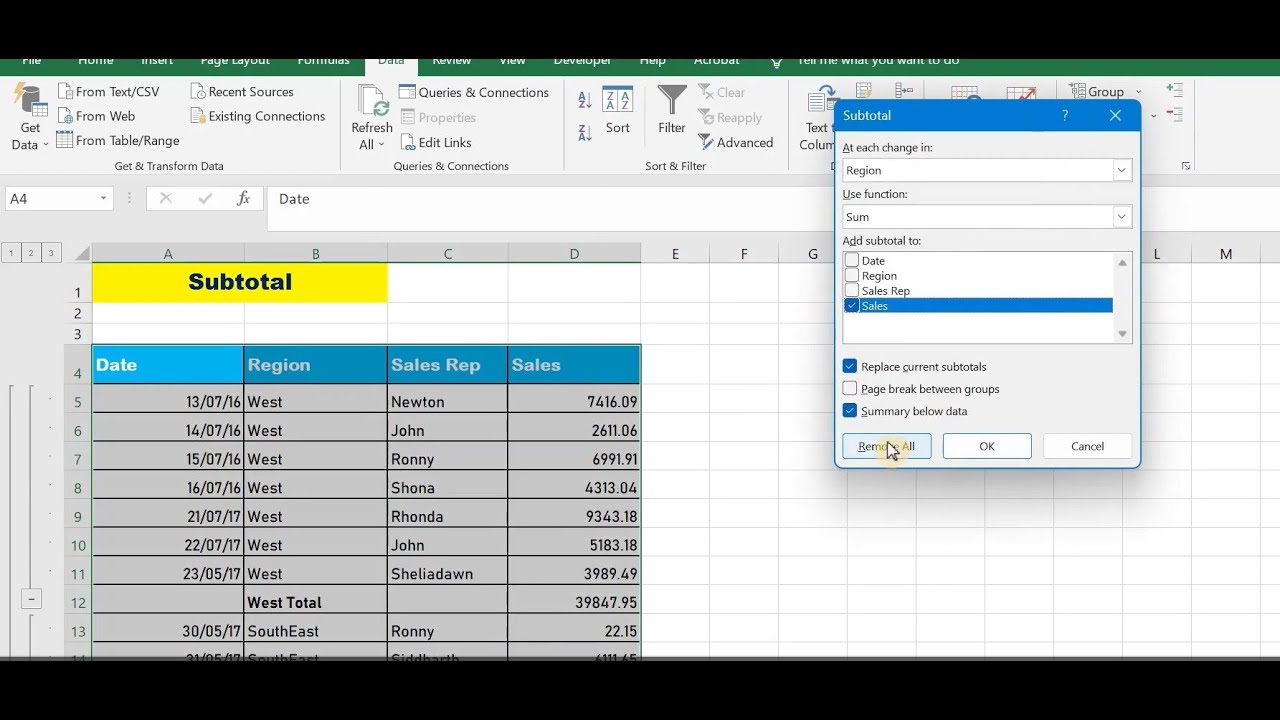The width and height of the screenshot is (1280, 720).
Task: Expand the Name Box dropdown
Action: pos(103,199)
